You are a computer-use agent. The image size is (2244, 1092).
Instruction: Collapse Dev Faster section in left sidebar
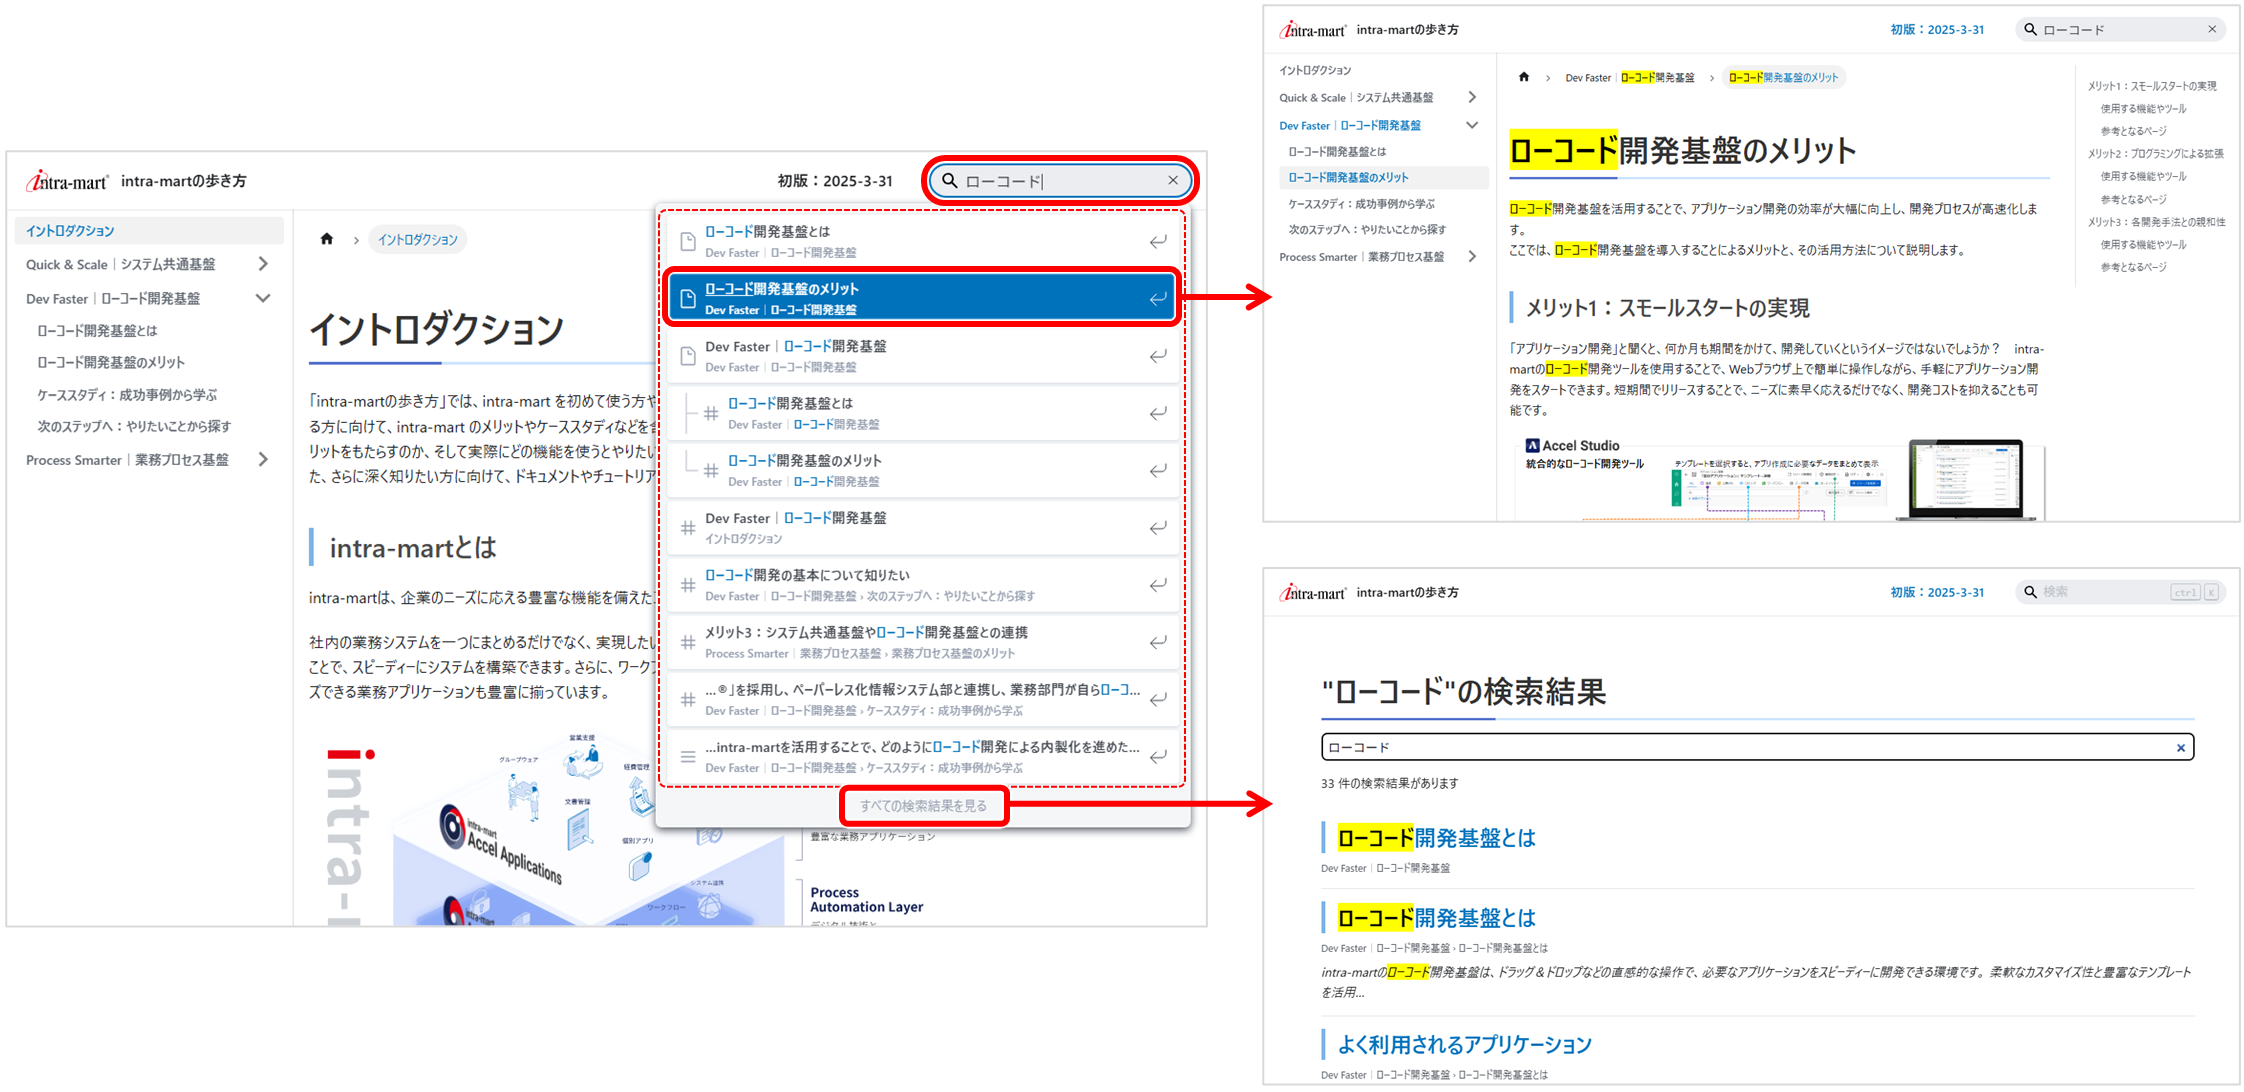[263, 298]
